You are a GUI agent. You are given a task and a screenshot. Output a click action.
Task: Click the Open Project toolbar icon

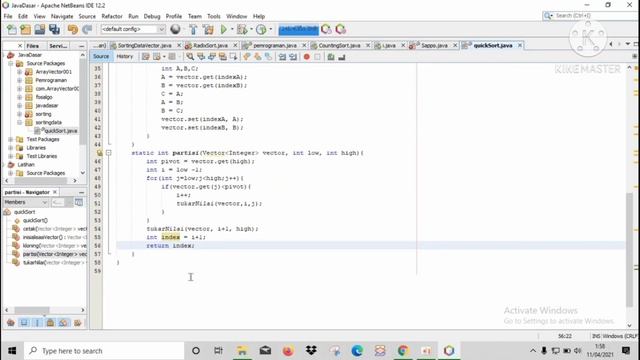[40, 29]
